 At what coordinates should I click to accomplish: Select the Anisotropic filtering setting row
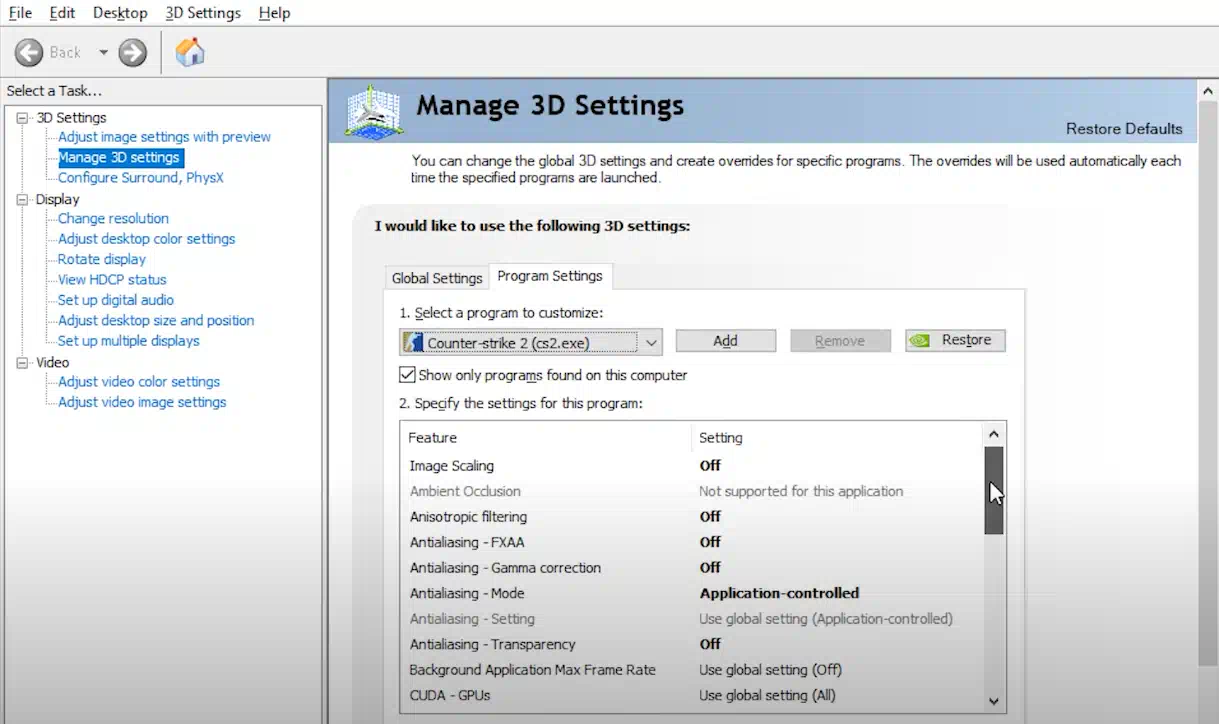(x=468, y=517)
